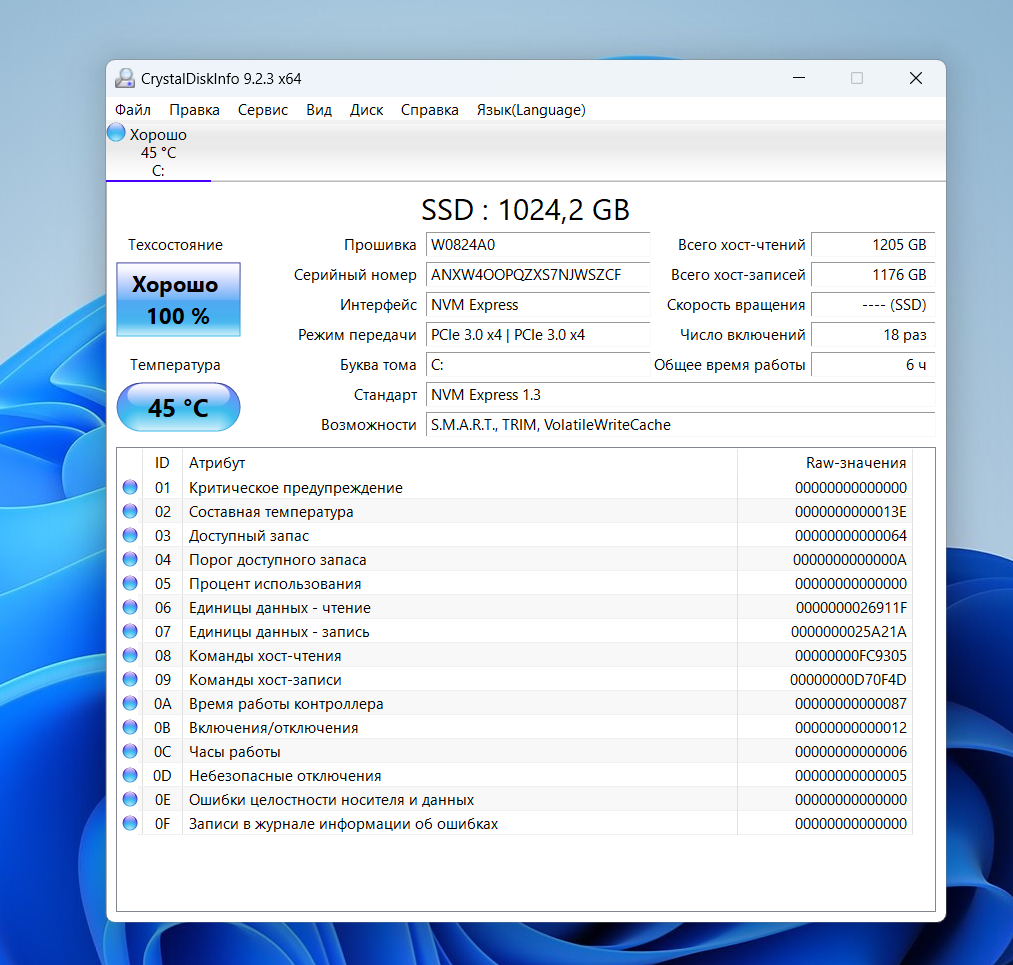This screenshot has height=965, width=1013.
Task: Open the Сервис menu
Action: point(262,110)
